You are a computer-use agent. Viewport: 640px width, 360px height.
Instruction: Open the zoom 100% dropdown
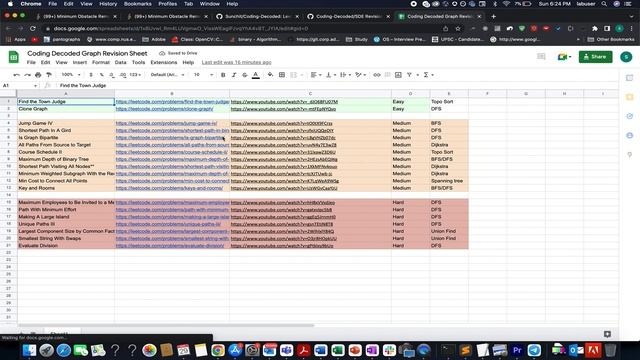[x=71, y=75]
